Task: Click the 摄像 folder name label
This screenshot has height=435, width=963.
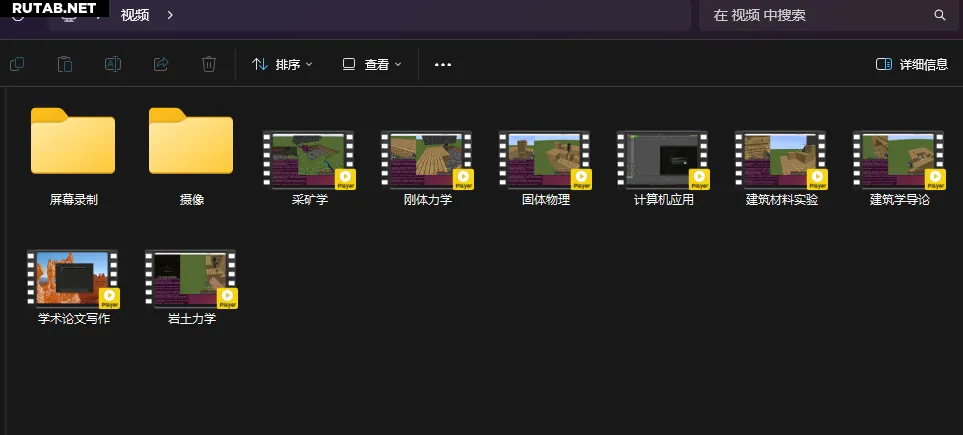Action: [192, 200]
